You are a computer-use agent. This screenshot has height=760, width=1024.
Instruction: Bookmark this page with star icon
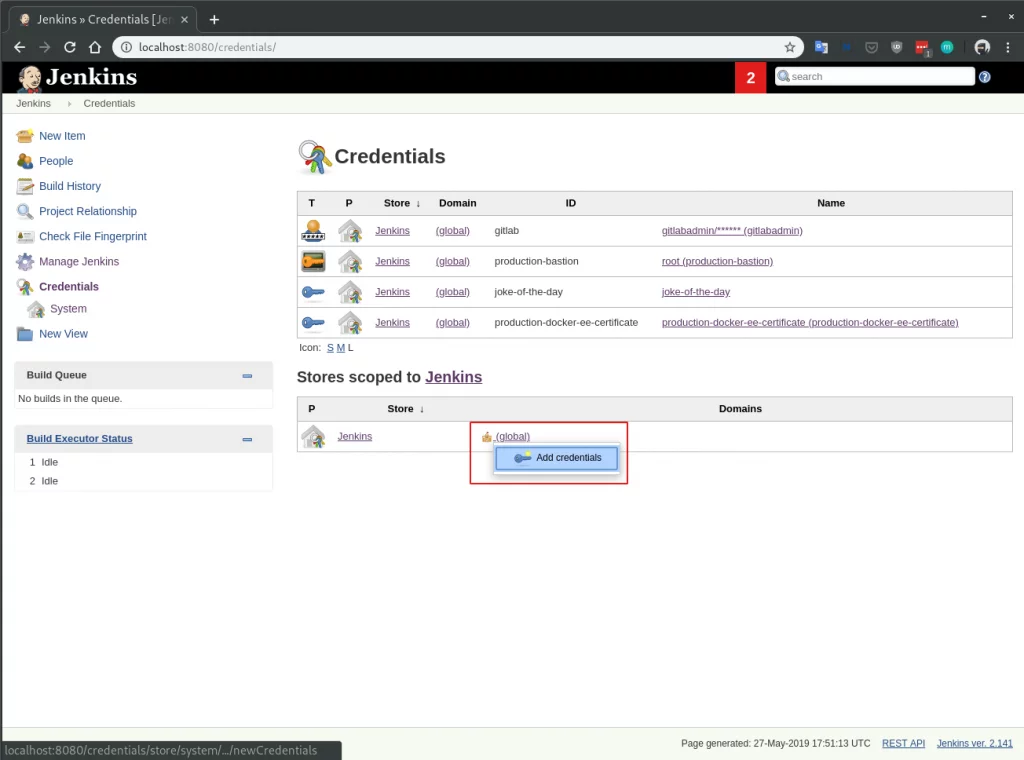790,47
